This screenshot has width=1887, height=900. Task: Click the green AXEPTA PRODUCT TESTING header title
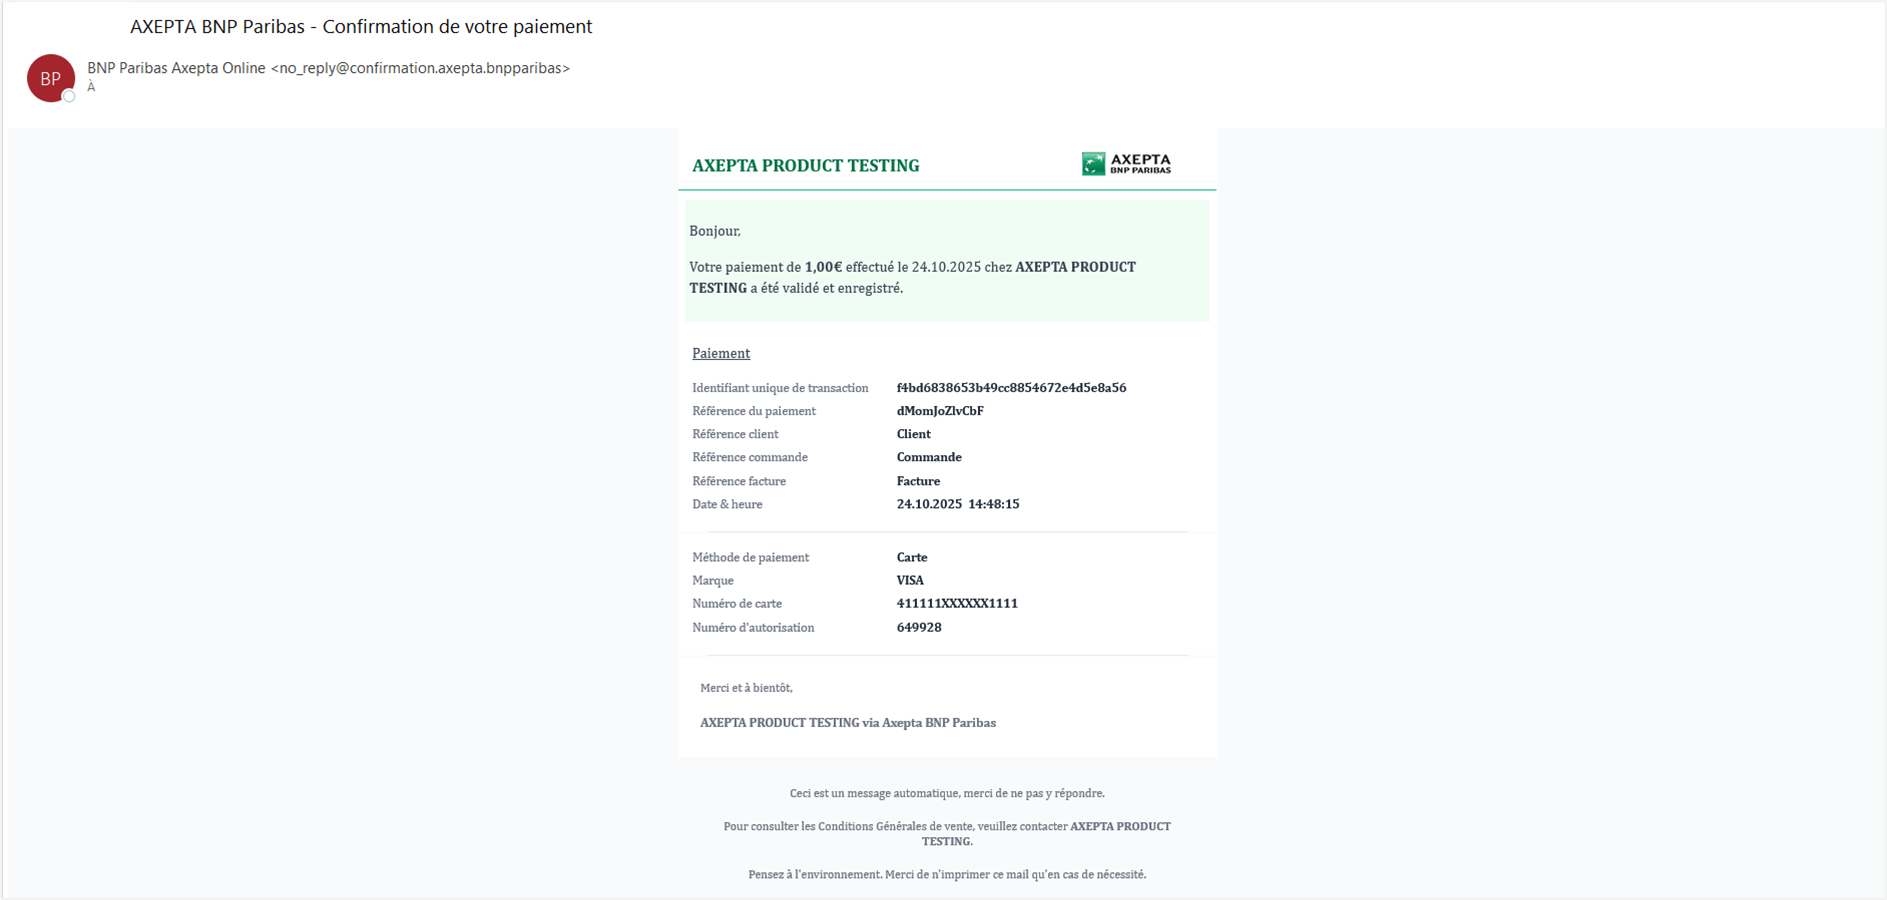pyautogui.click(x=806, y=166)
